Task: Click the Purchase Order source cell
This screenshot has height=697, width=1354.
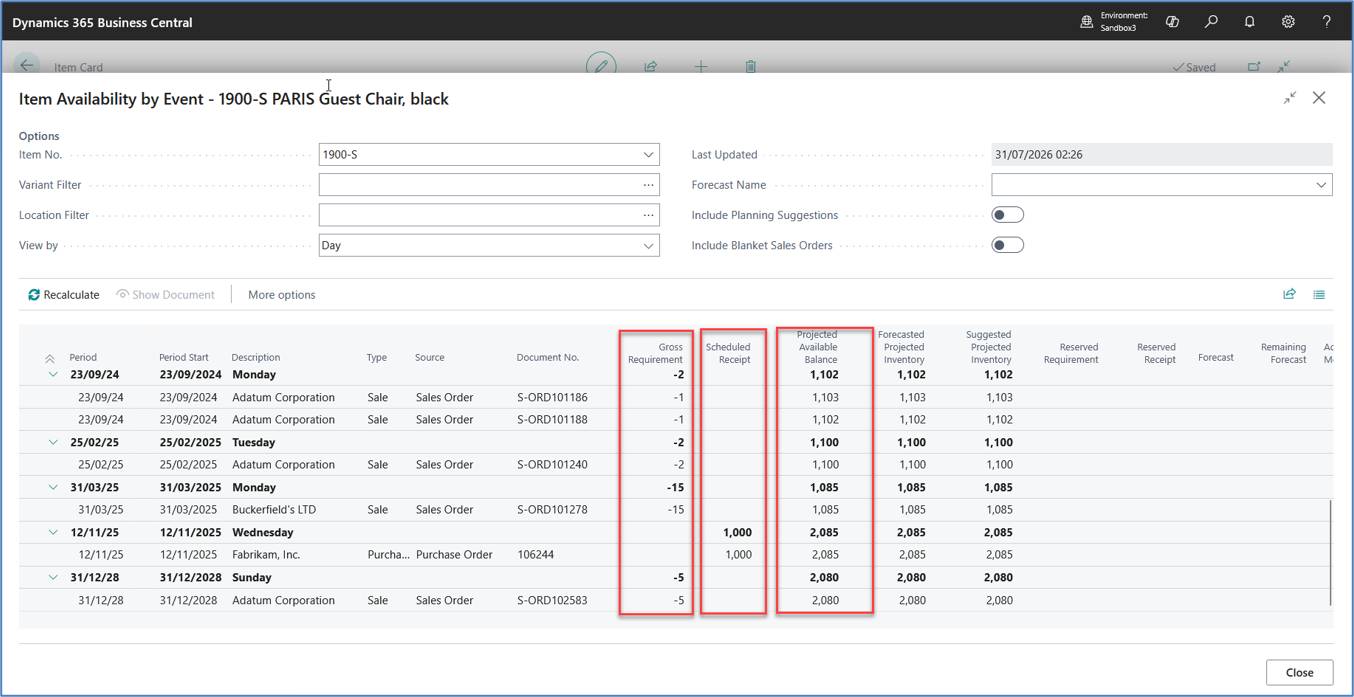Action: tap(454, 555)
